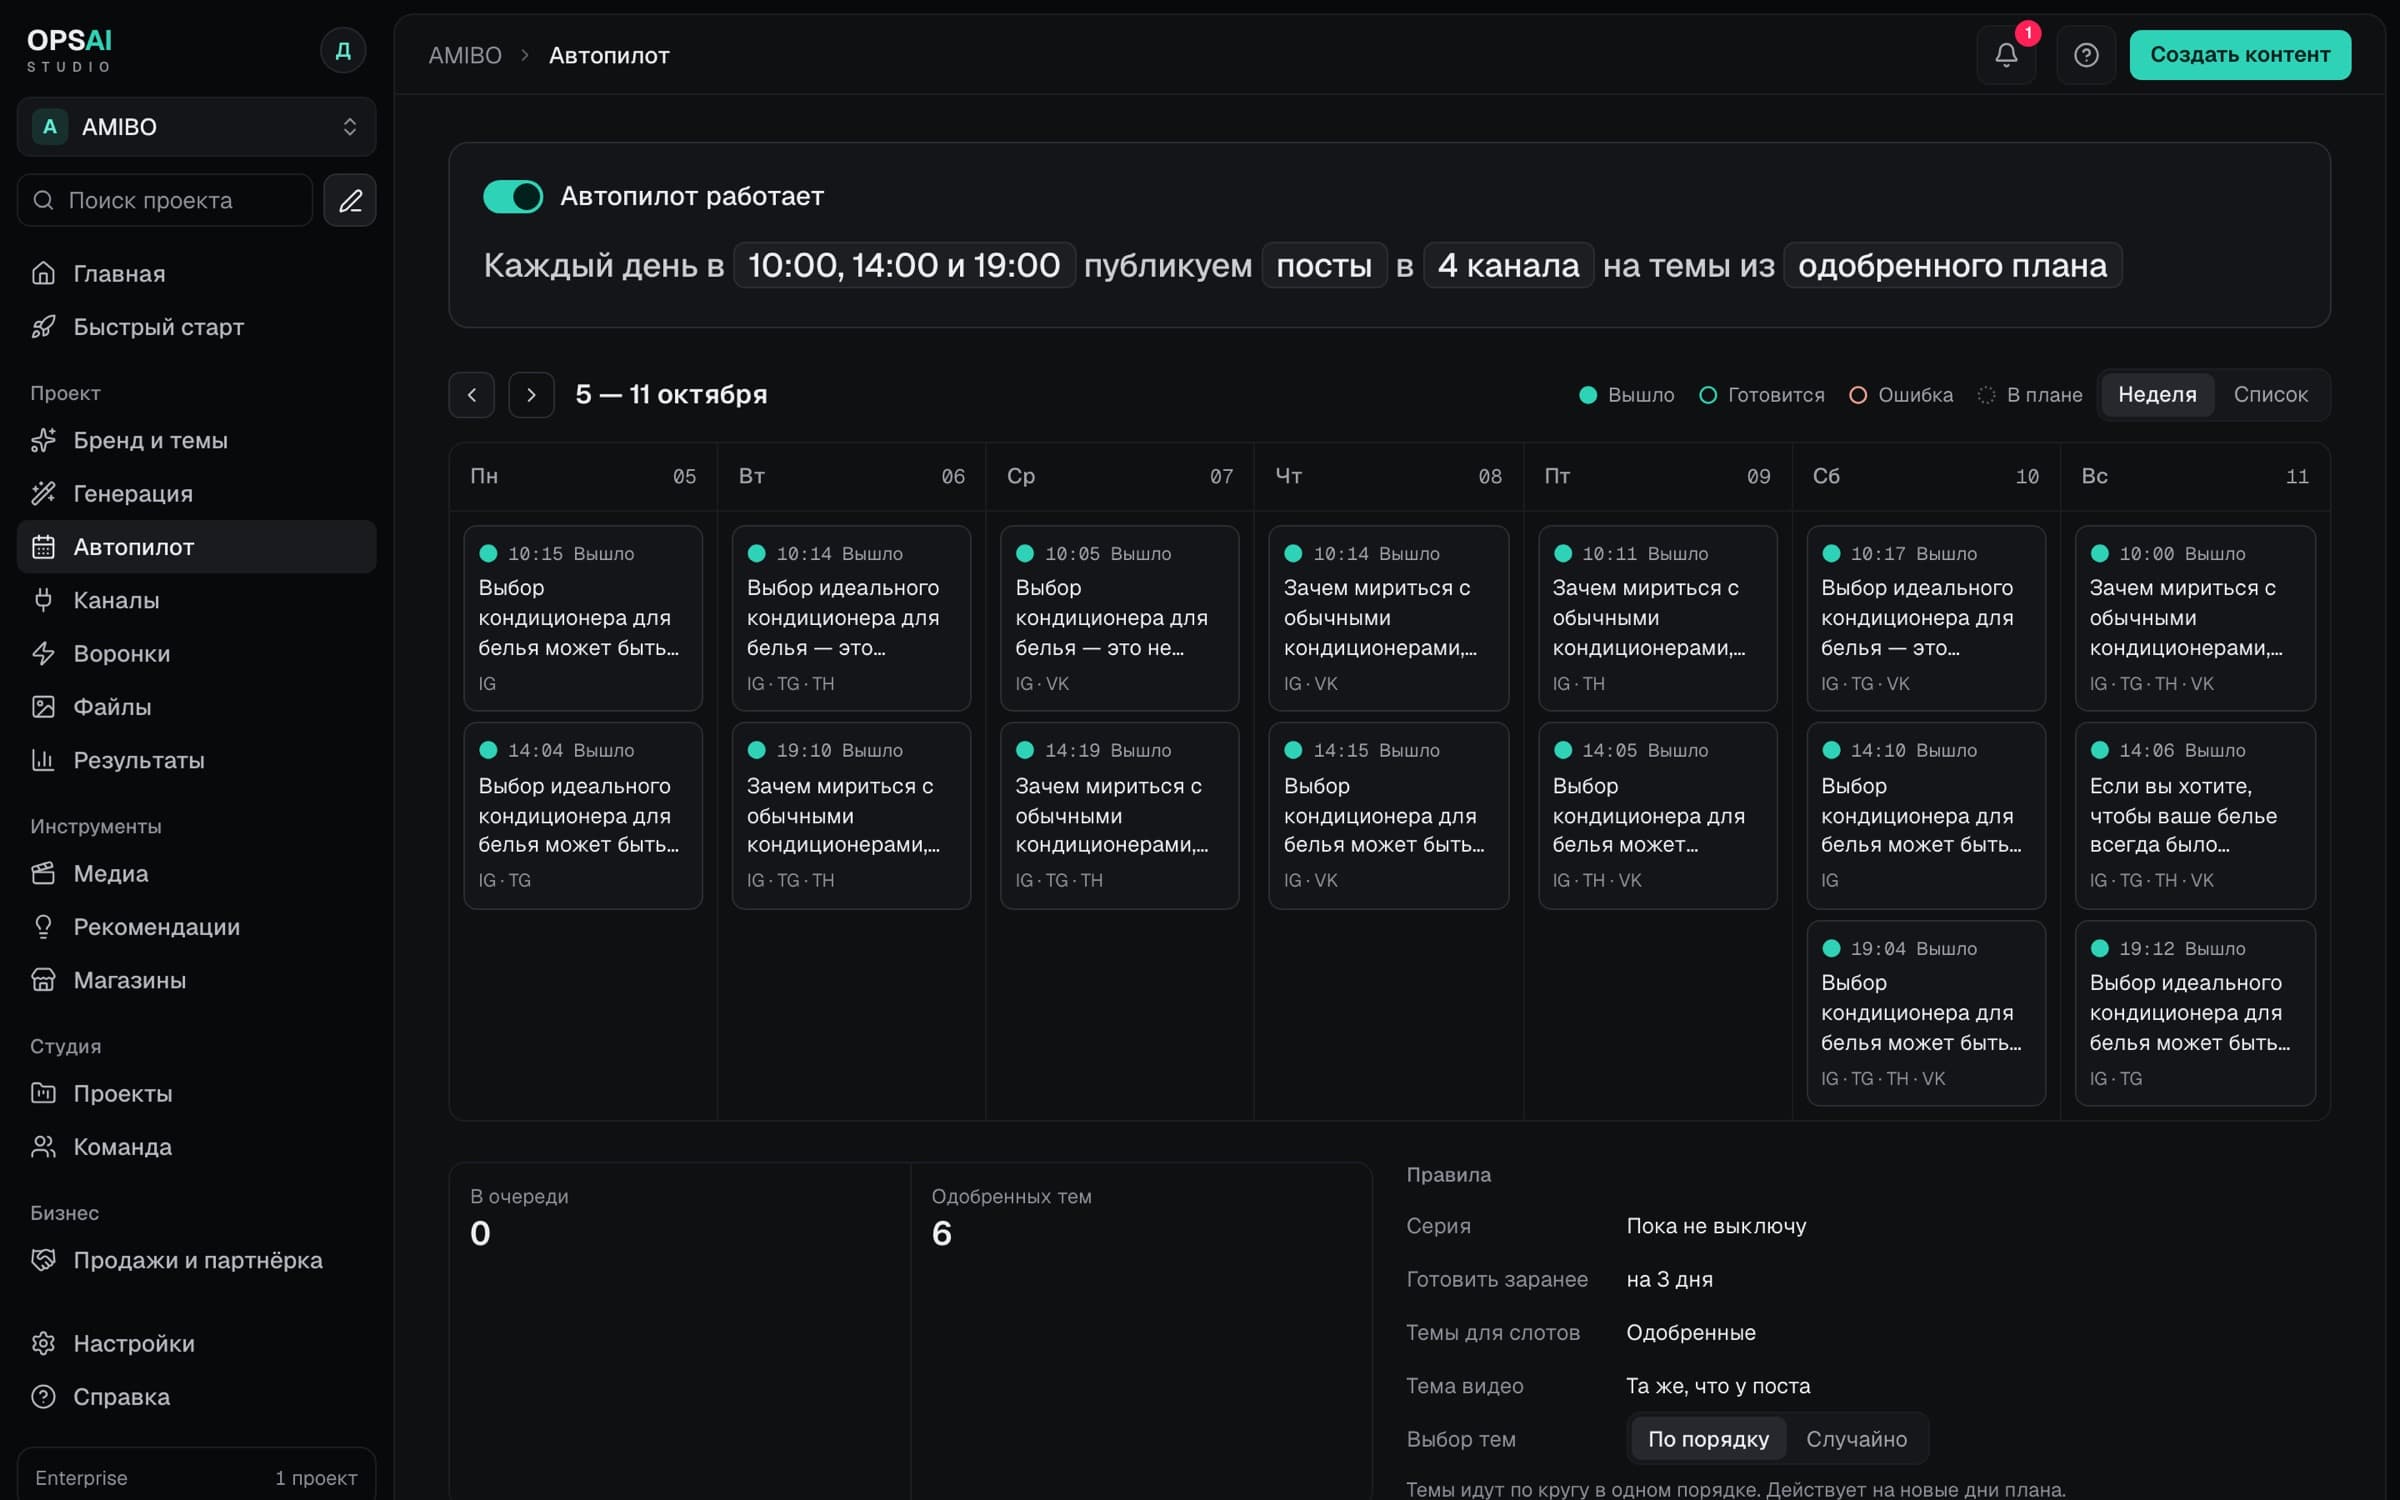Click the plug icon for Каналы

pyautogui.click(x=43, y=600)
